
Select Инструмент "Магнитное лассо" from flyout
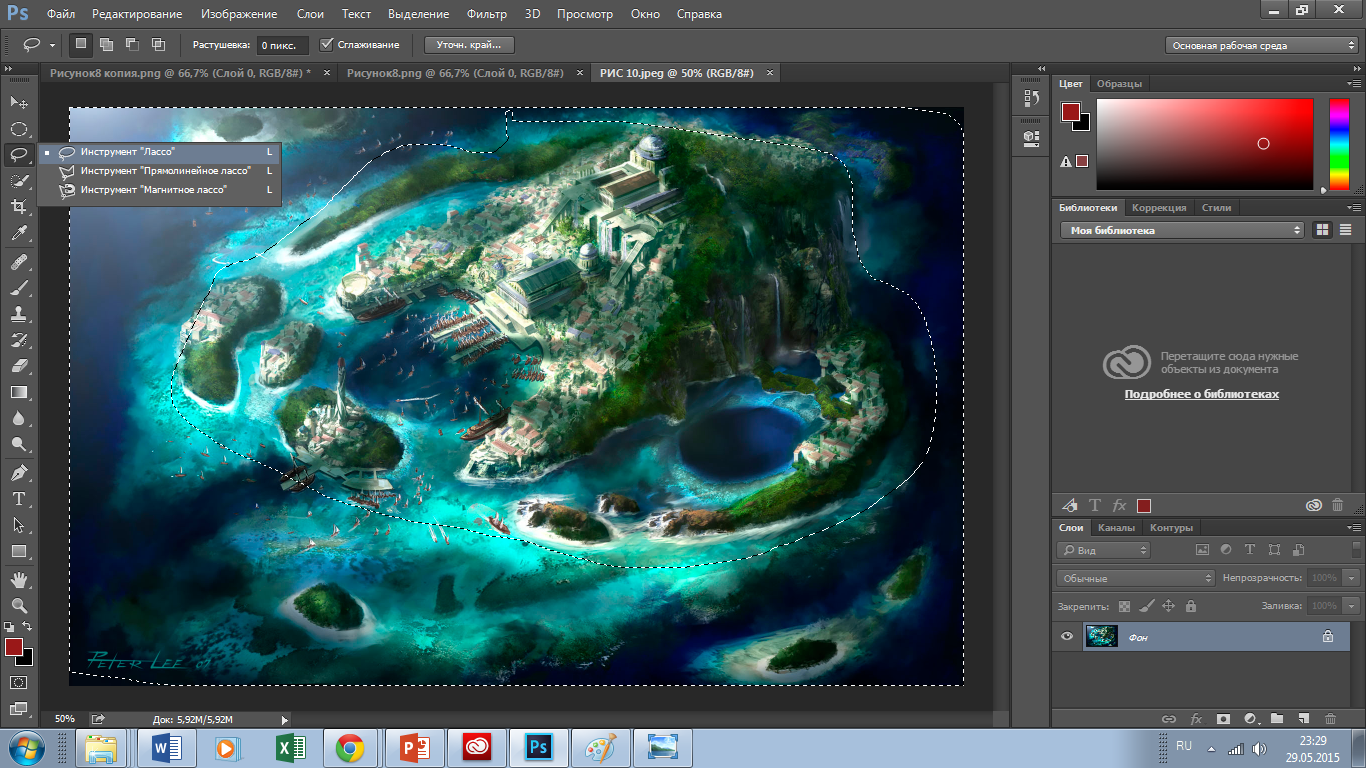(160, 189)
